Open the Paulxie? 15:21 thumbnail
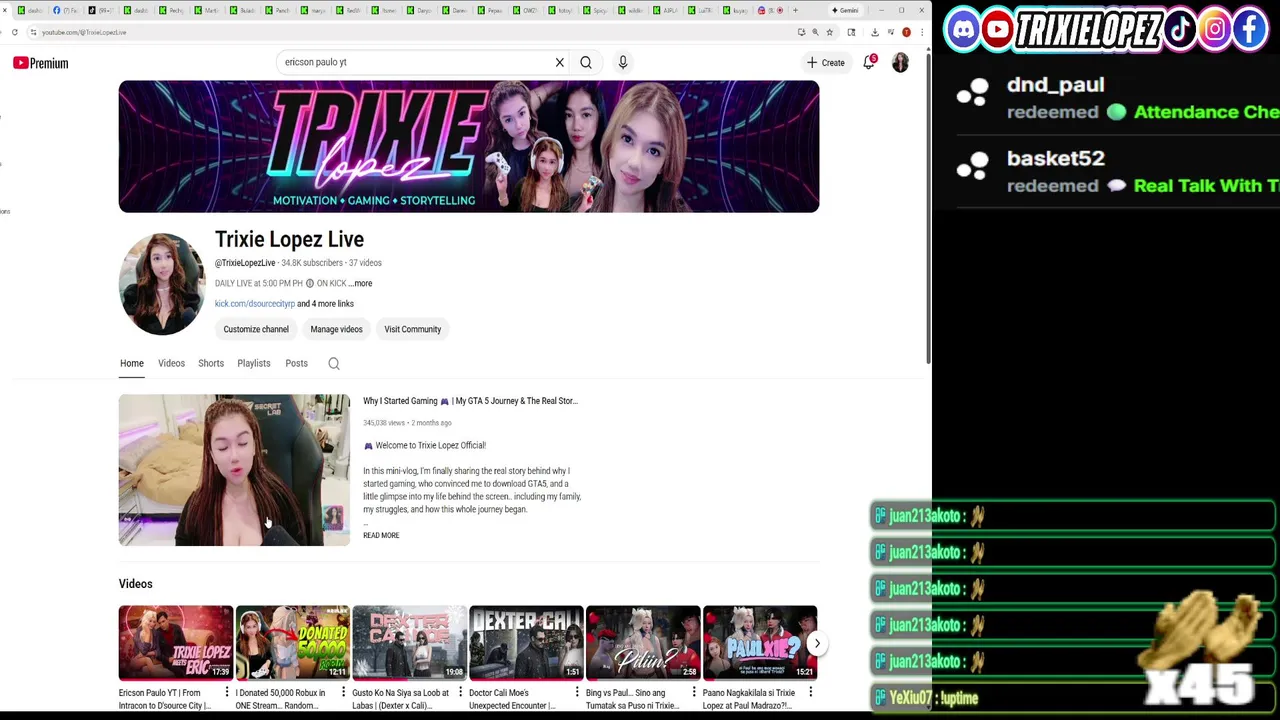Image resolution: width=1280 pixels, height=720 pixels. [760, 643]
